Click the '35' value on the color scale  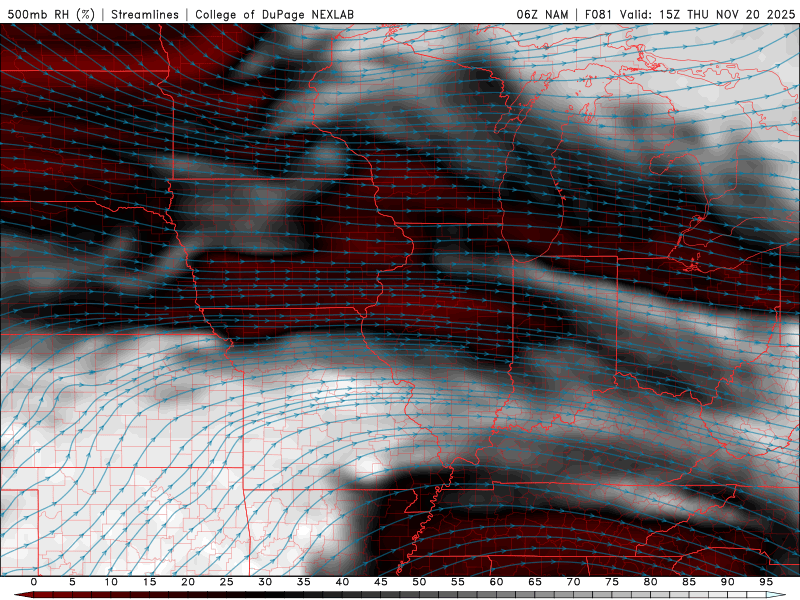[304, 582]
